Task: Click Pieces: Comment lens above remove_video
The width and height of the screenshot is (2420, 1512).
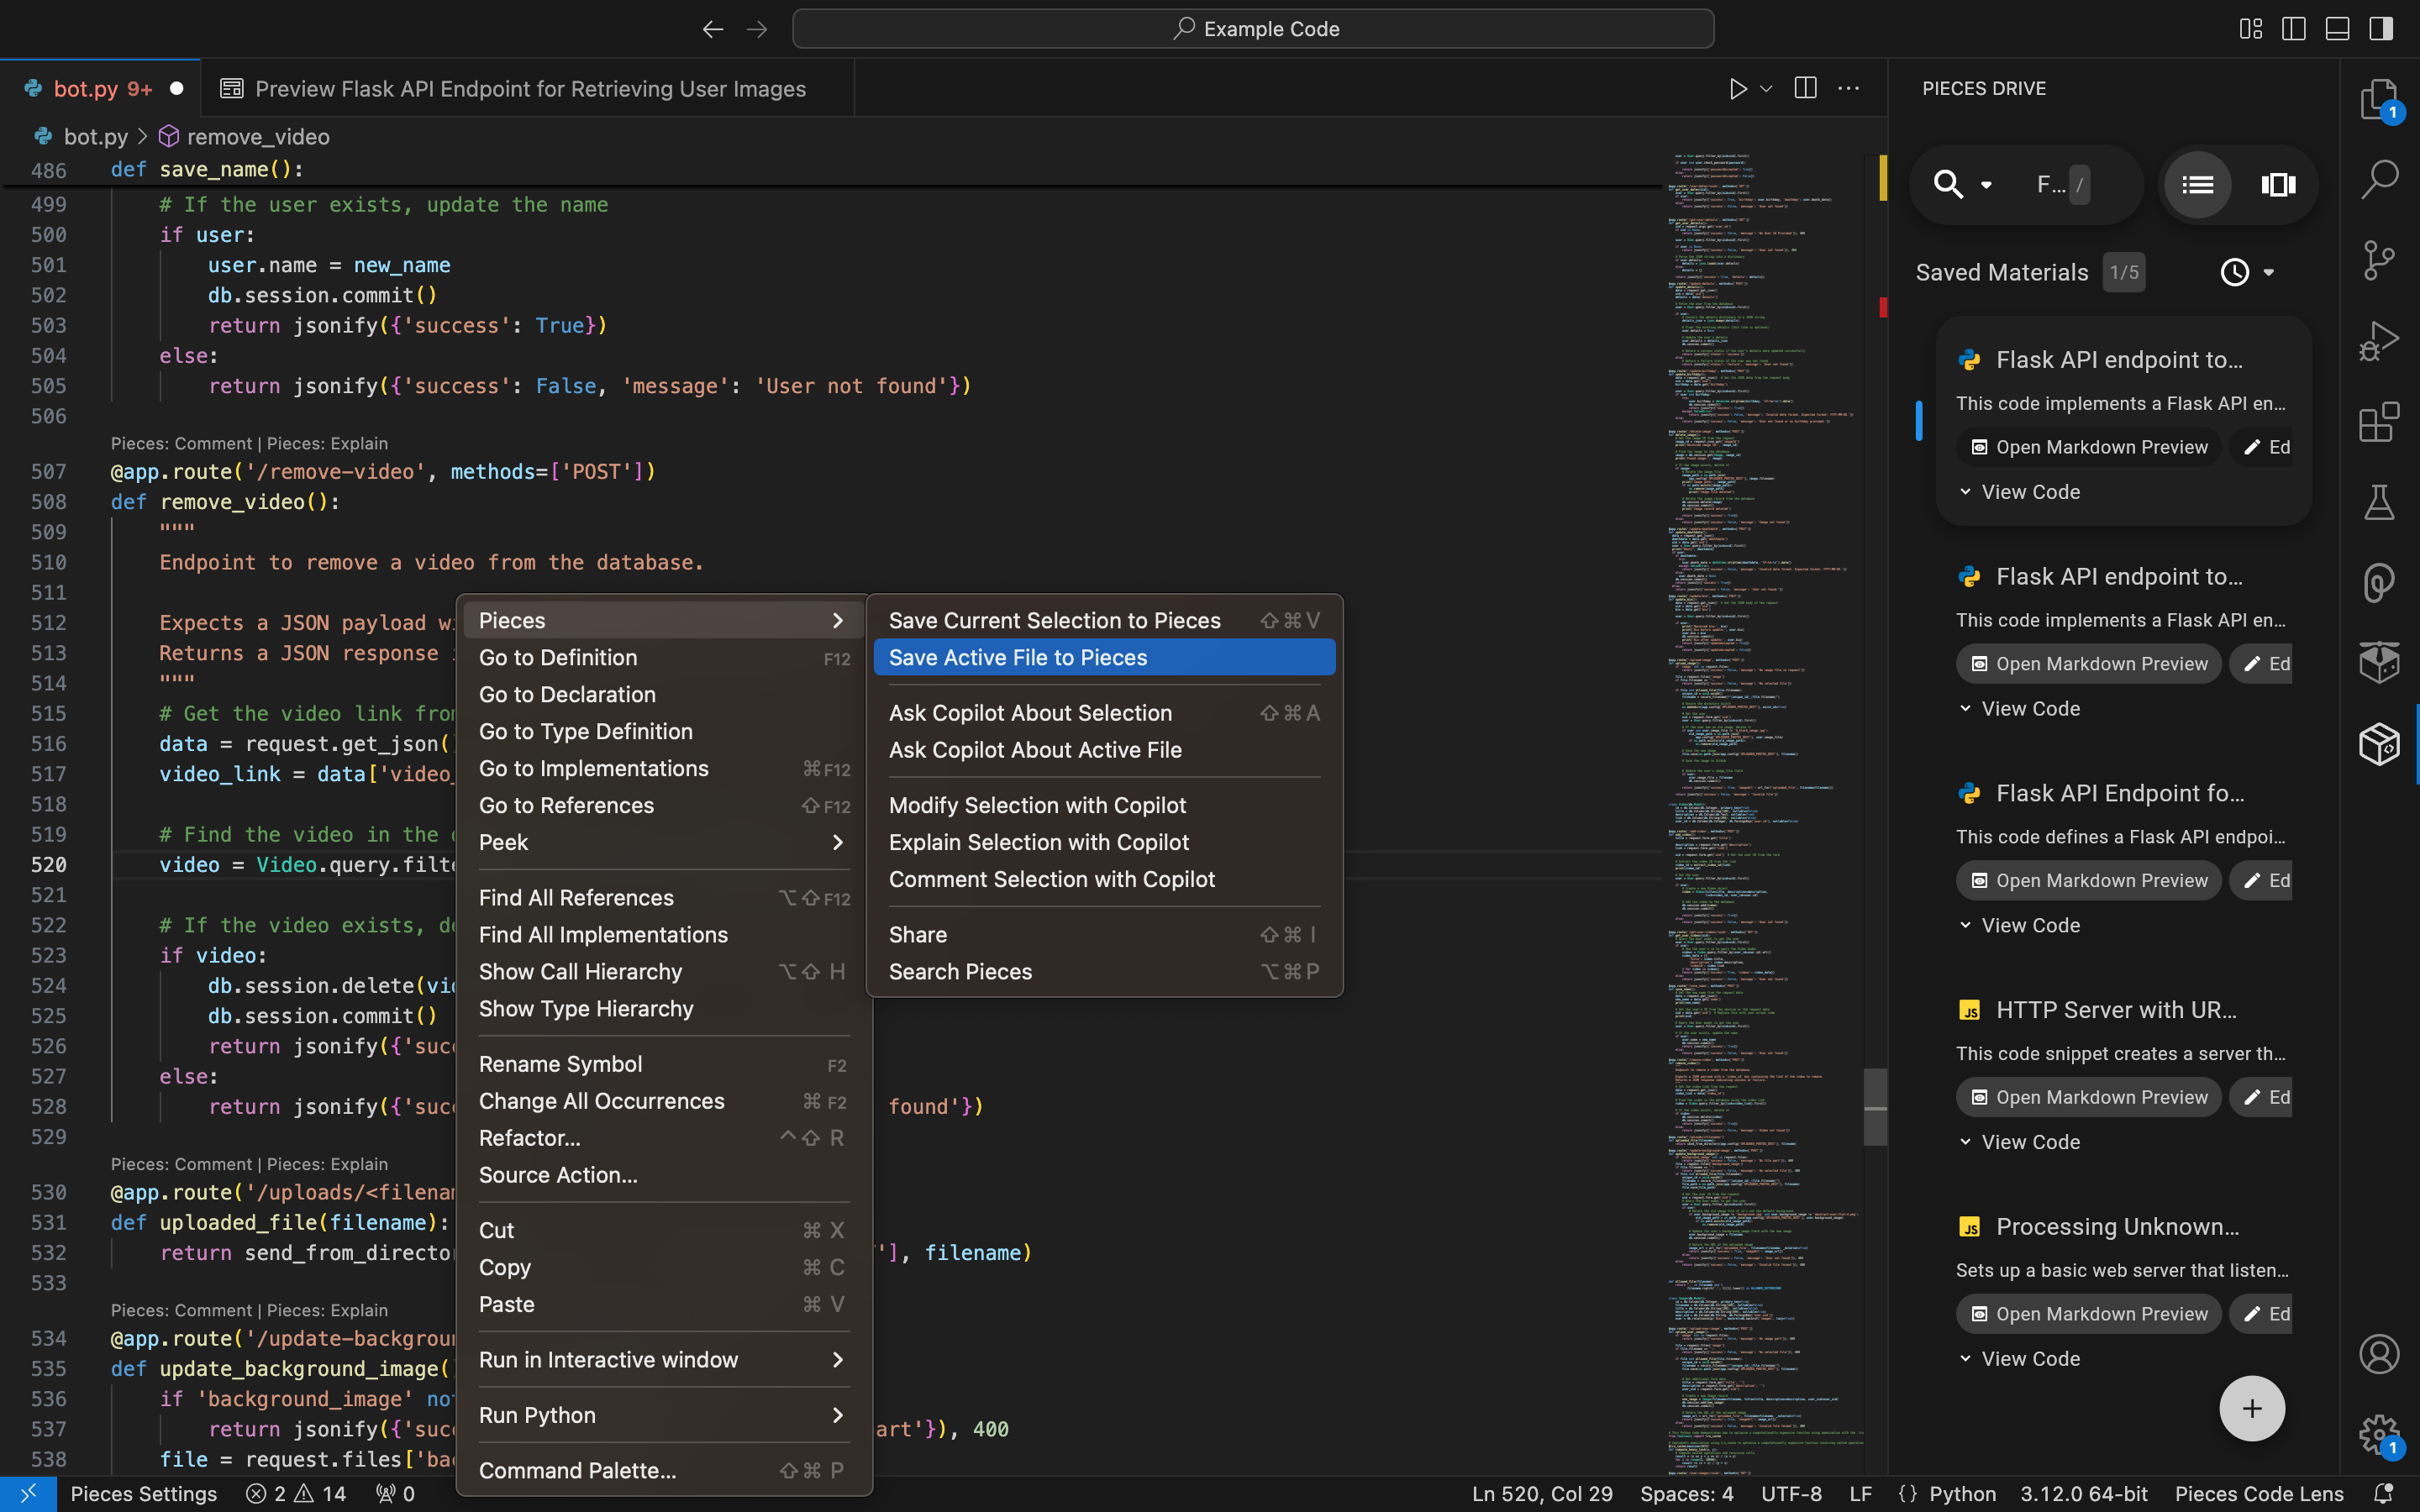Action: 182,443
